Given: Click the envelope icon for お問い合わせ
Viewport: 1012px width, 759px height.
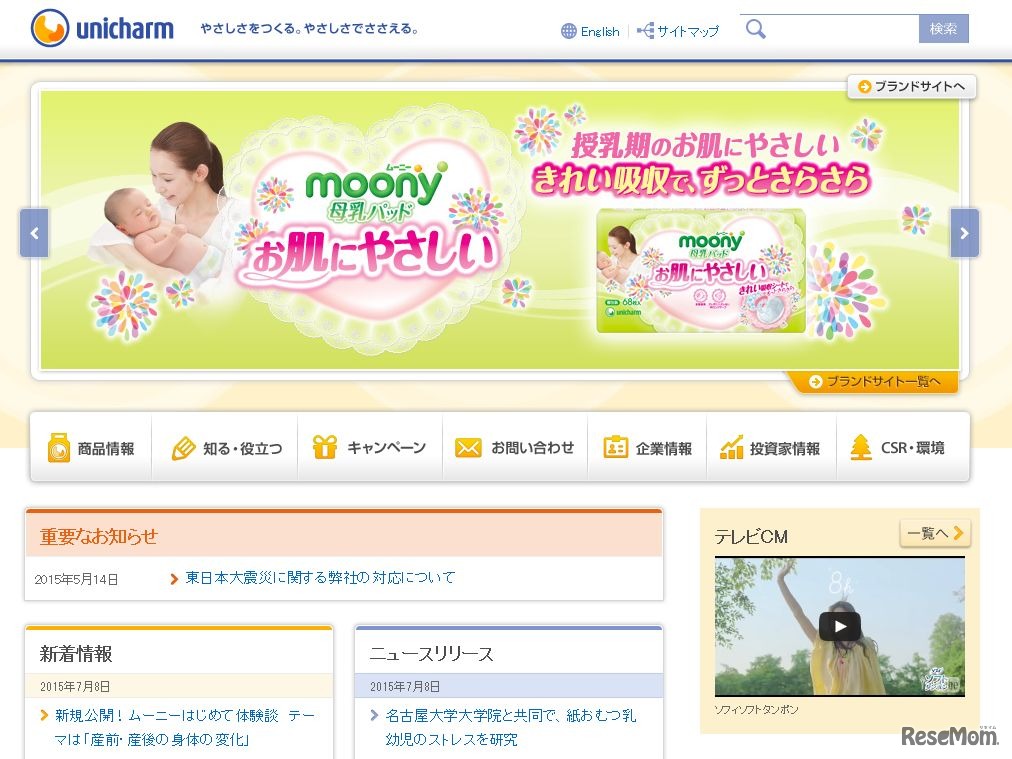Looking at the screenshot, I should click(x=468, y=447).
